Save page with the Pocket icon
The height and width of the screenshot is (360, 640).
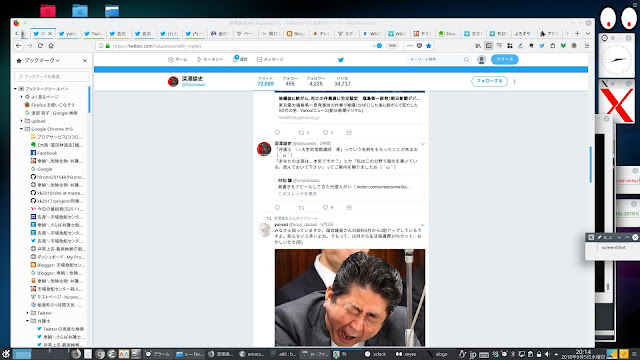419,46
